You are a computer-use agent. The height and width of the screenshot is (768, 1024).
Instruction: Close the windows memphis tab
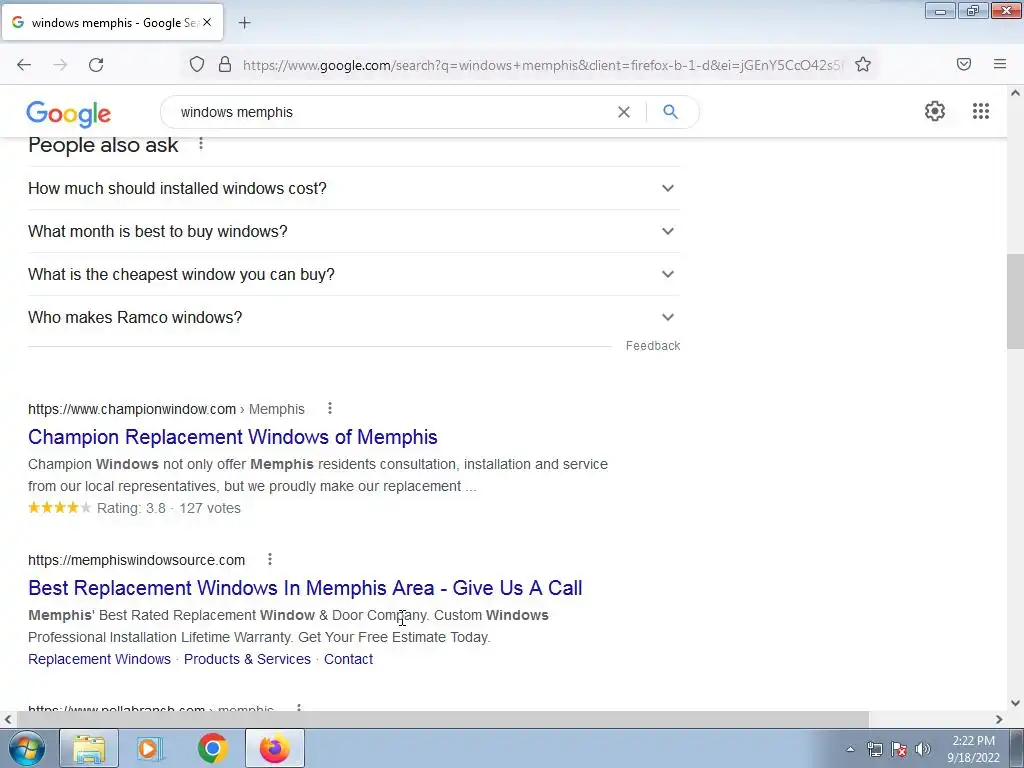point(207,22)
